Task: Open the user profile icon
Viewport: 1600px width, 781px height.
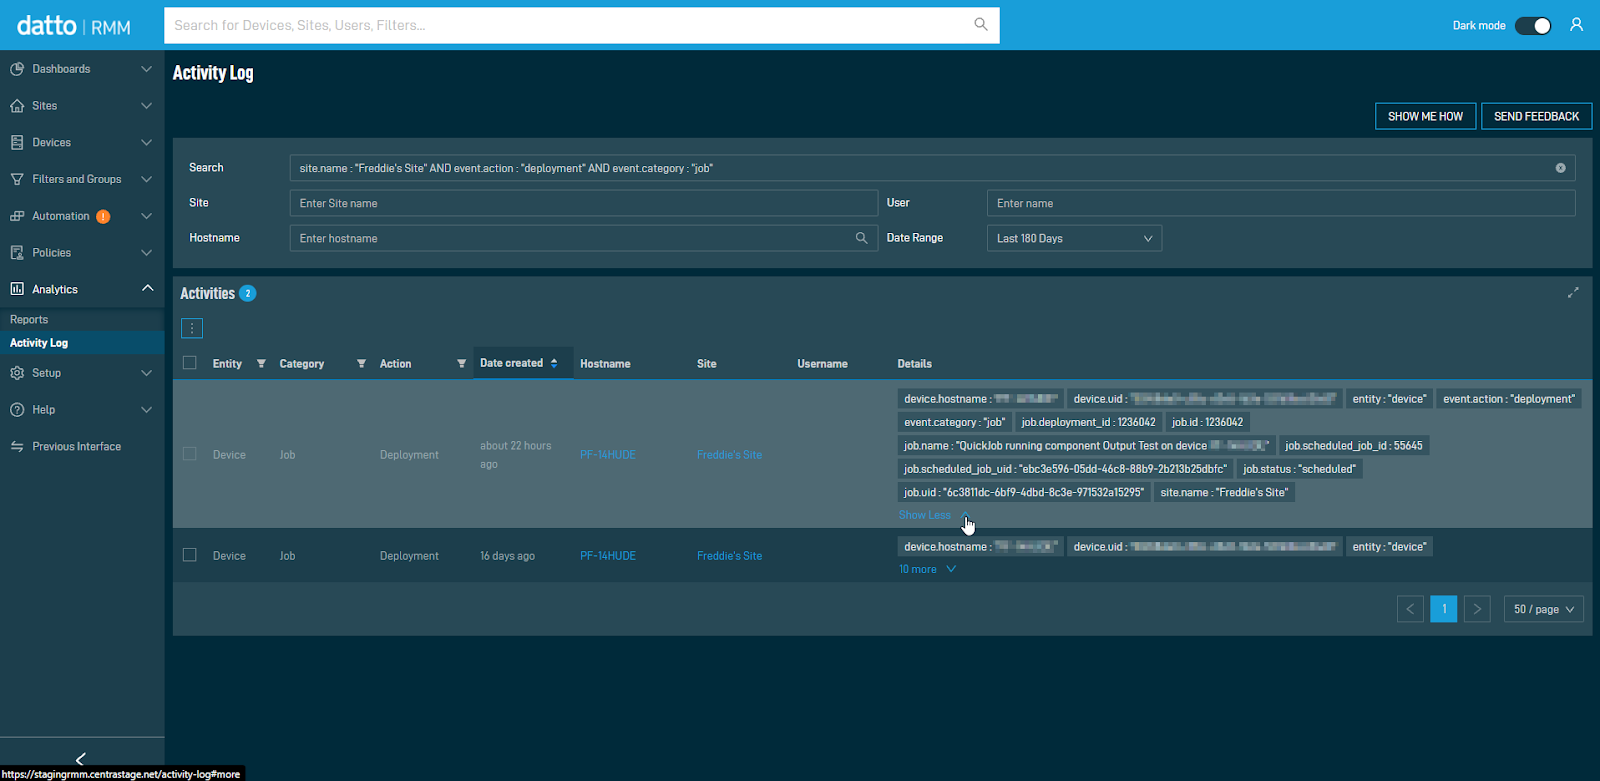Action: [1576, 25]
